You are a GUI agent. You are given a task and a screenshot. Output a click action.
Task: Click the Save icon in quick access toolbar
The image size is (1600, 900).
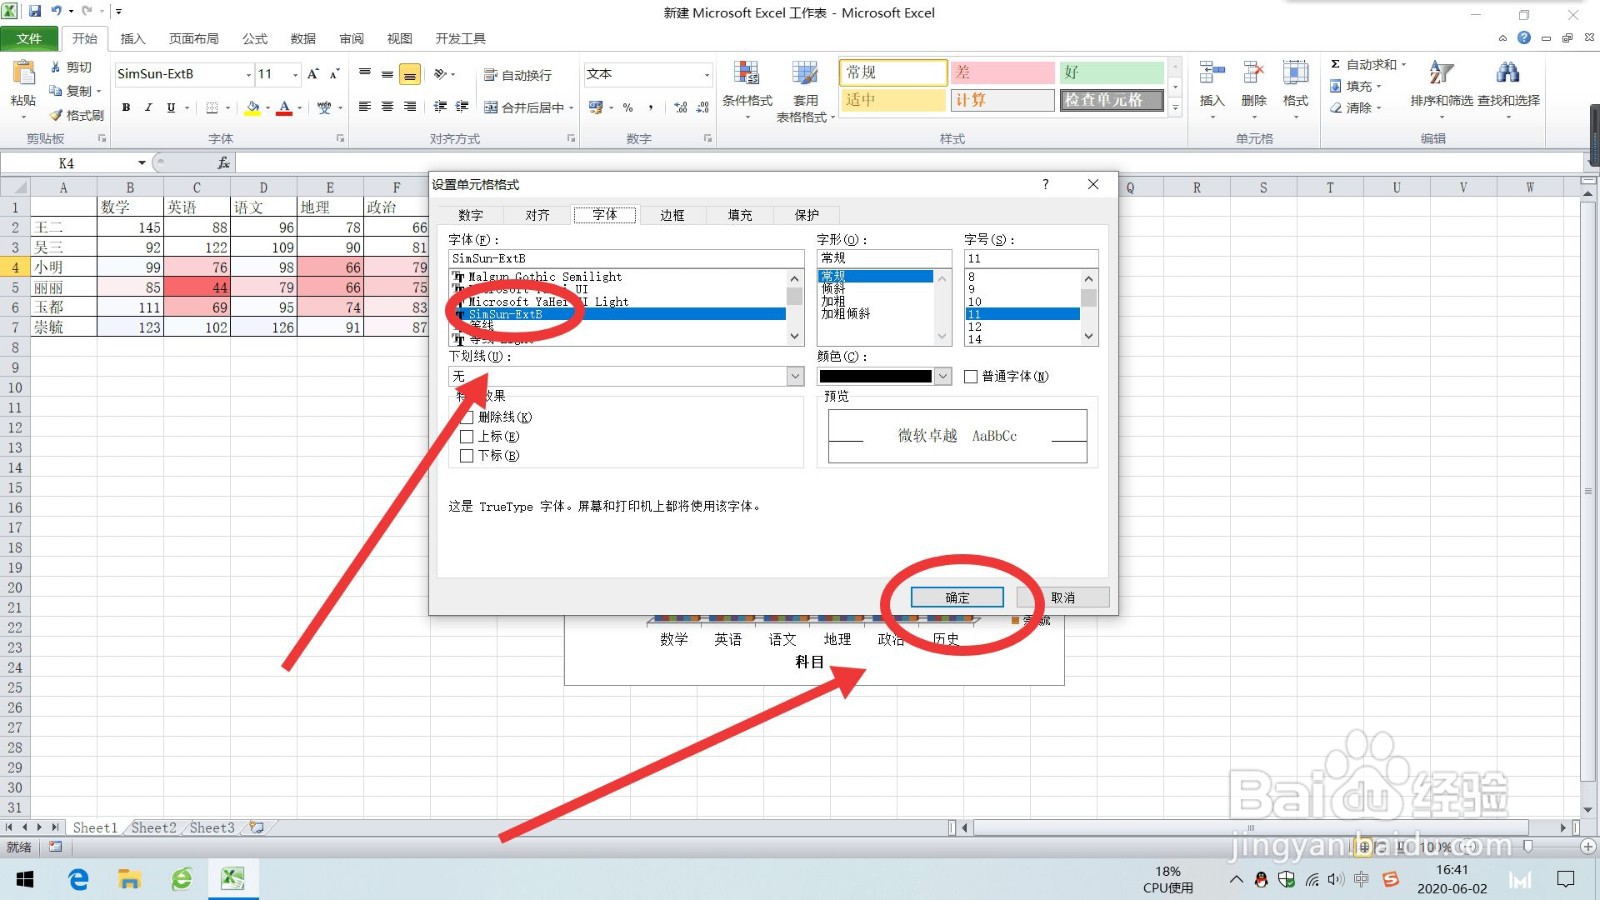[34, 11]
